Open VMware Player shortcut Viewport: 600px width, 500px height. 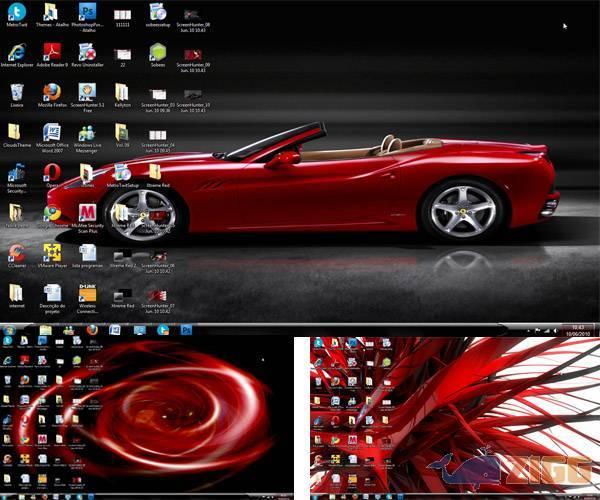coord(52,253)
